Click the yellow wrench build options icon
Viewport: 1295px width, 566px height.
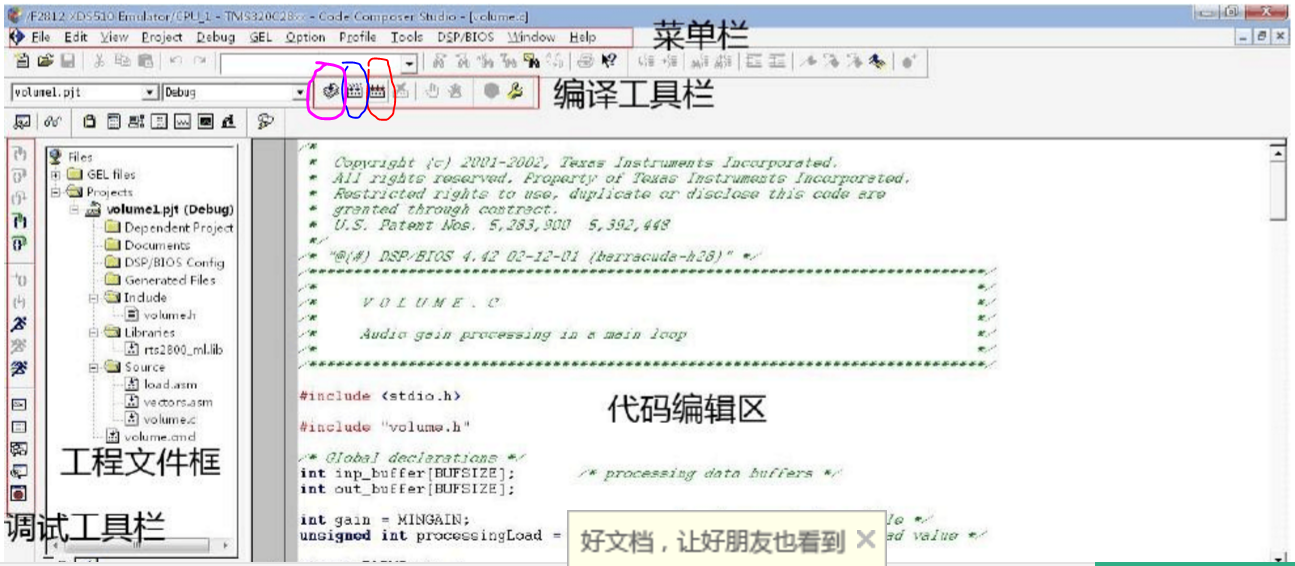click(515, 92)
